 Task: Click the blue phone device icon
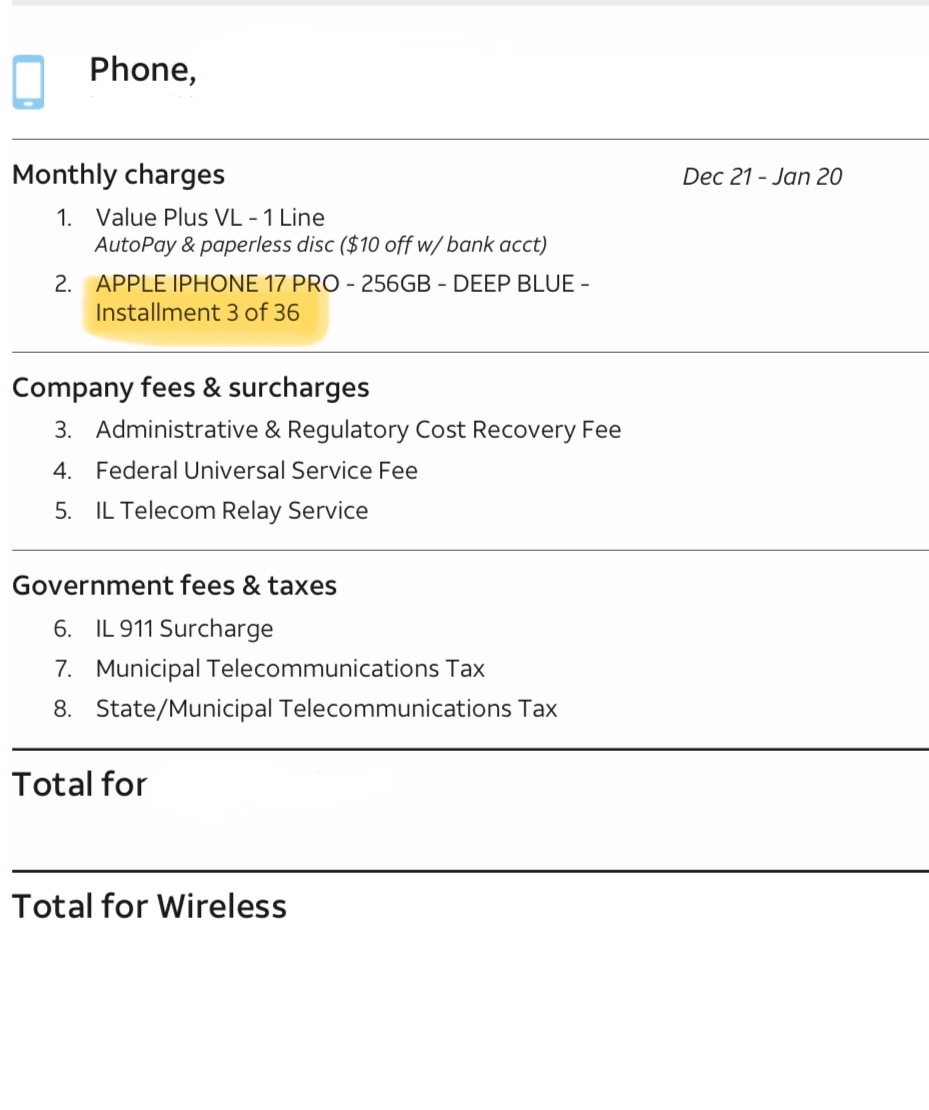click(28, 82)
